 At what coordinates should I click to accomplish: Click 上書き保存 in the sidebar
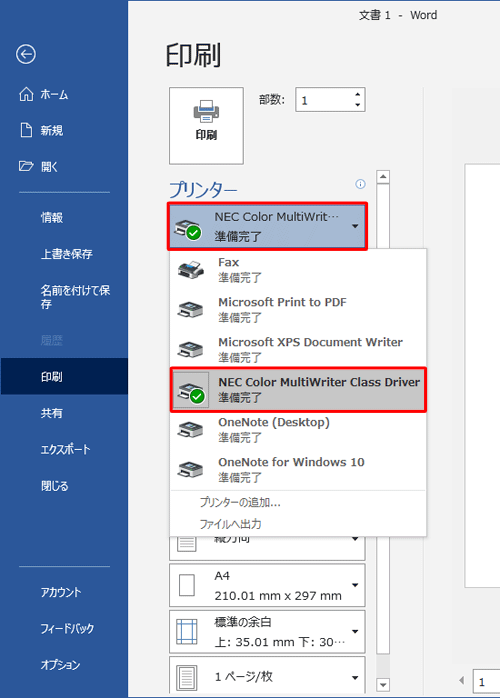coord(66,254)
